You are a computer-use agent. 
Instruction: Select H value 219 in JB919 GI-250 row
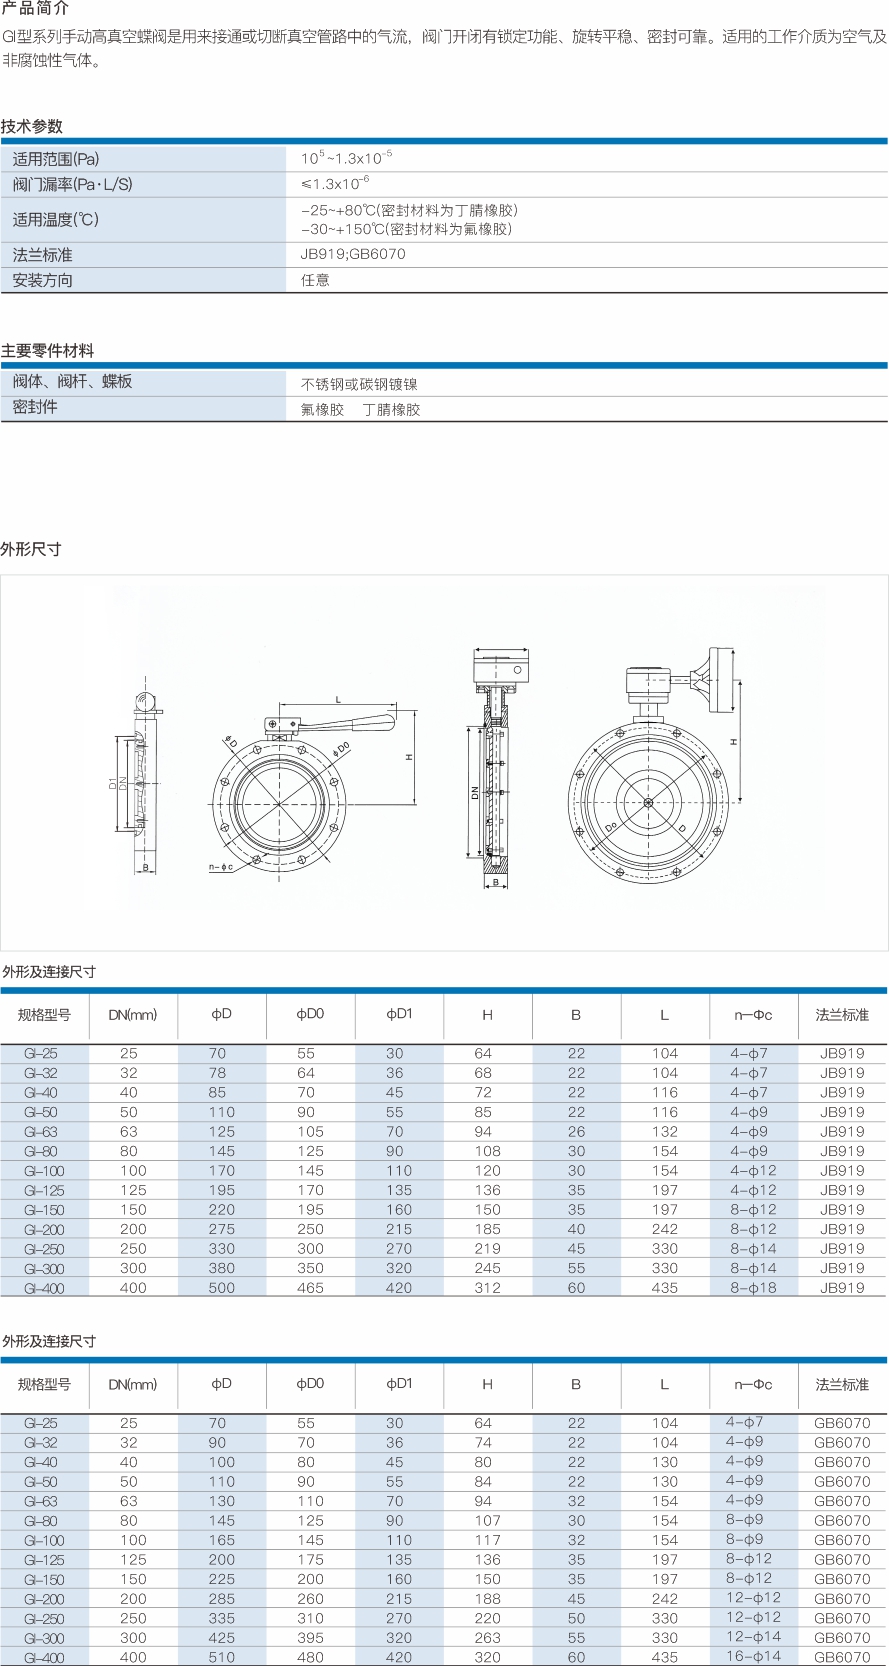(487, 1249)
